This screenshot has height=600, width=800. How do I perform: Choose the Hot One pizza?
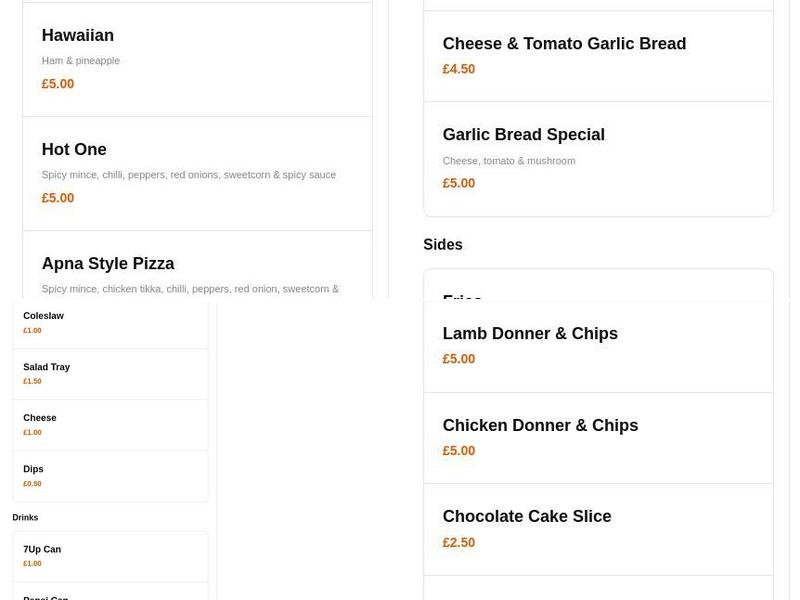(73, 149)
